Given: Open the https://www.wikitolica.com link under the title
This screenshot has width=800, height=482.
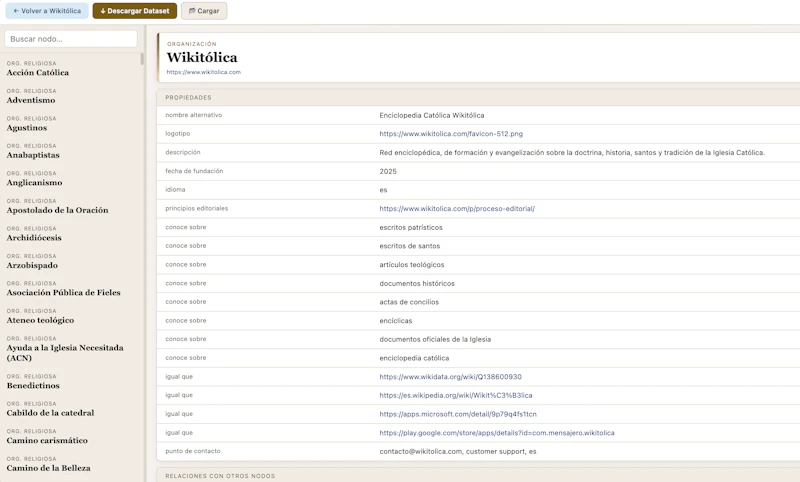Looking at the screenshot, I should tap(204, 72).
